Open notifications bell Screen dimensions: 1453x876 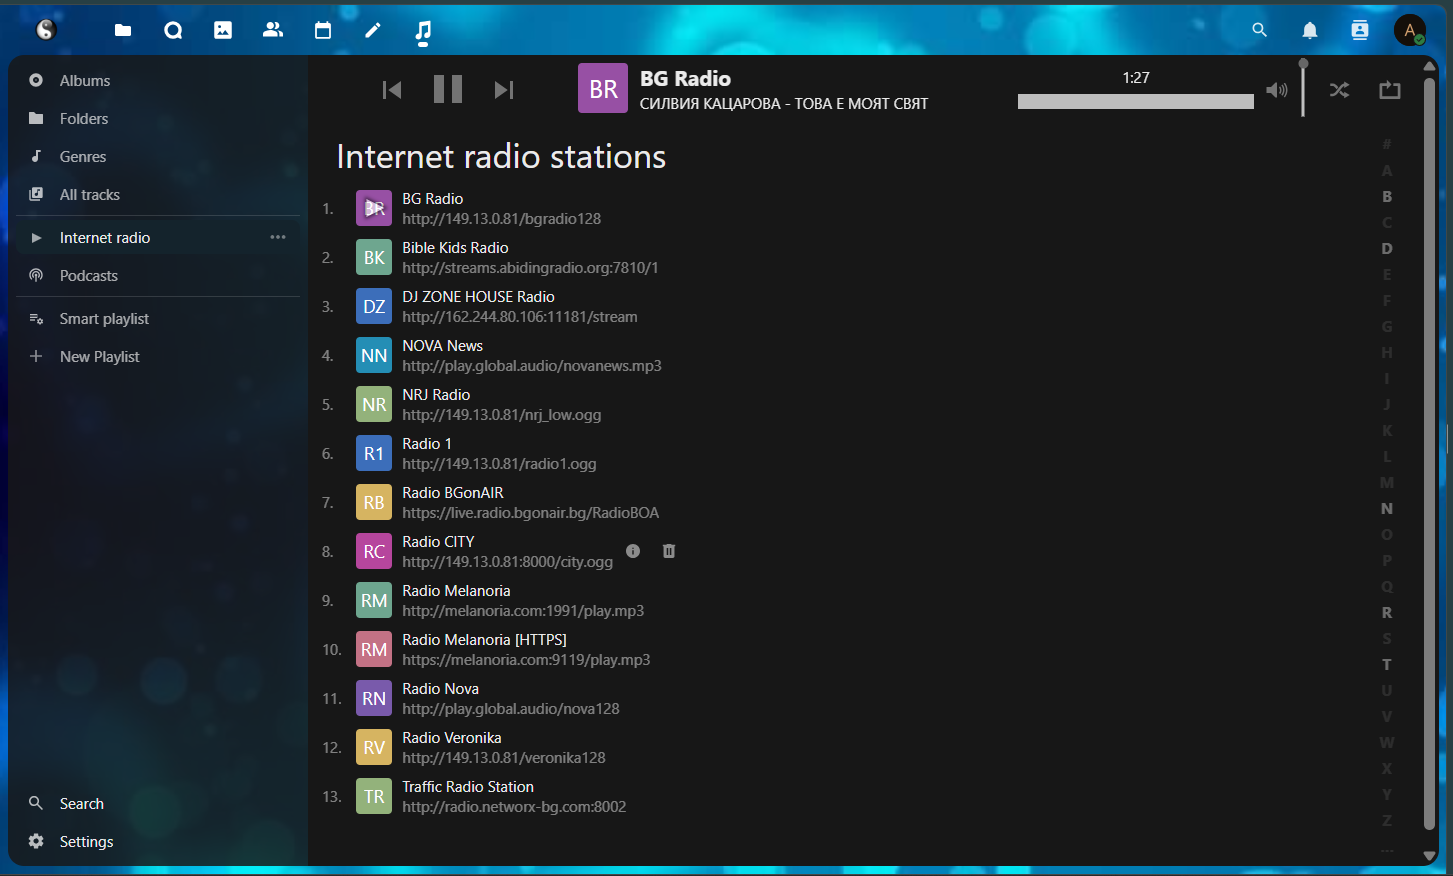coord(1310,31)
